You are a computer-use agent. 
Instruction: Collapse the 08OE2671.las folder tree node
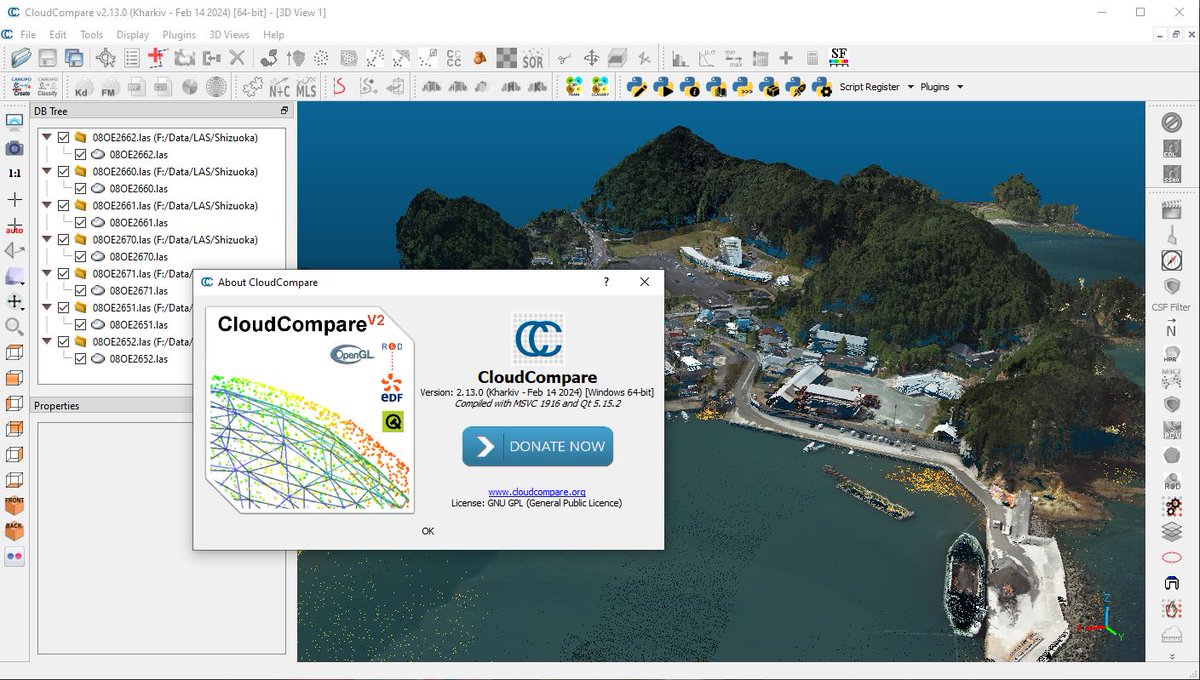[47, 273]
